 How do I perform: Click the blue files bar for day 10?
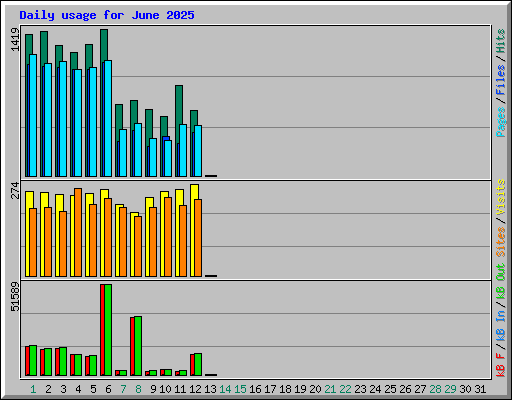[x=166, y=138]
